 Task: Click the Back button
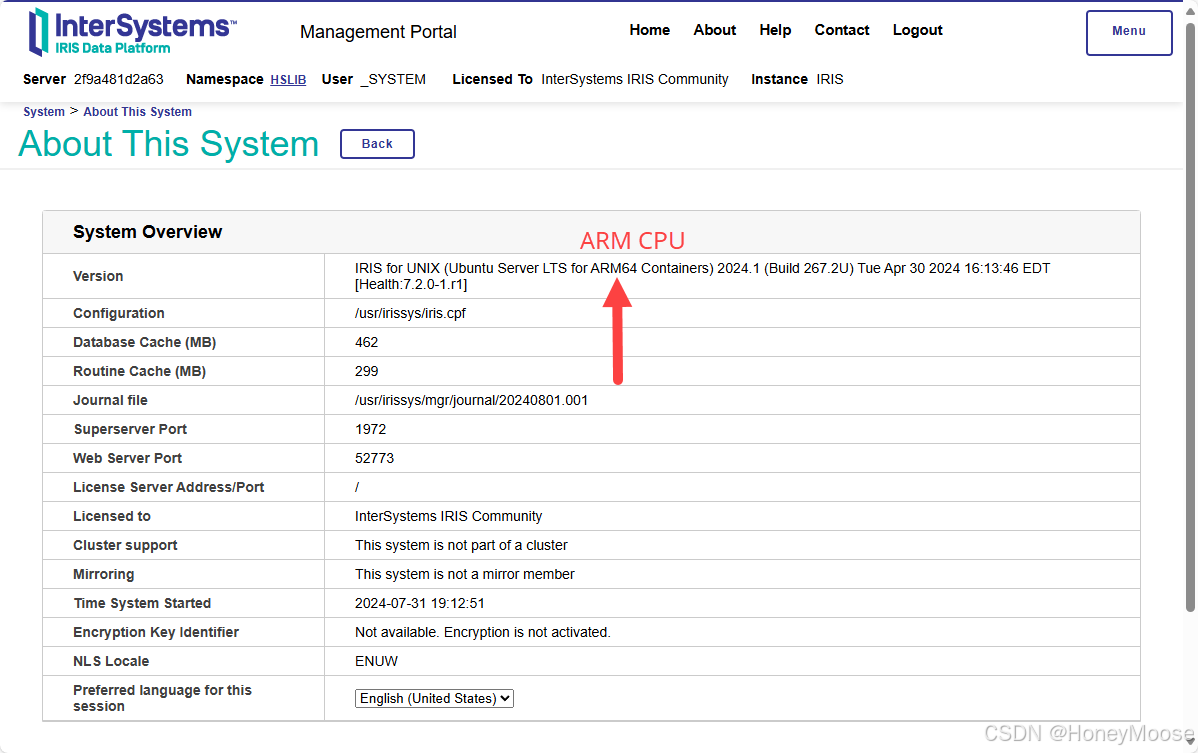click(377, 143)
